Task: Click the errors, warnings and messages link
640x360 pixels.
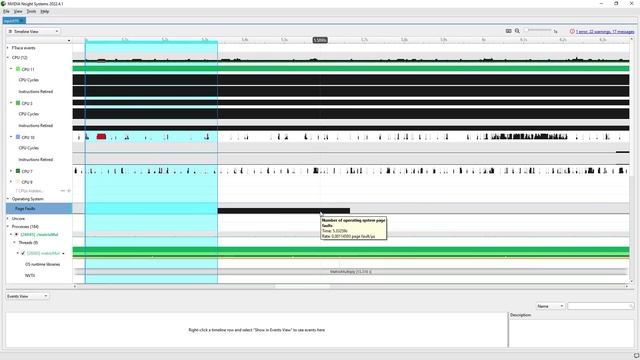Action: tap(605, 31)
